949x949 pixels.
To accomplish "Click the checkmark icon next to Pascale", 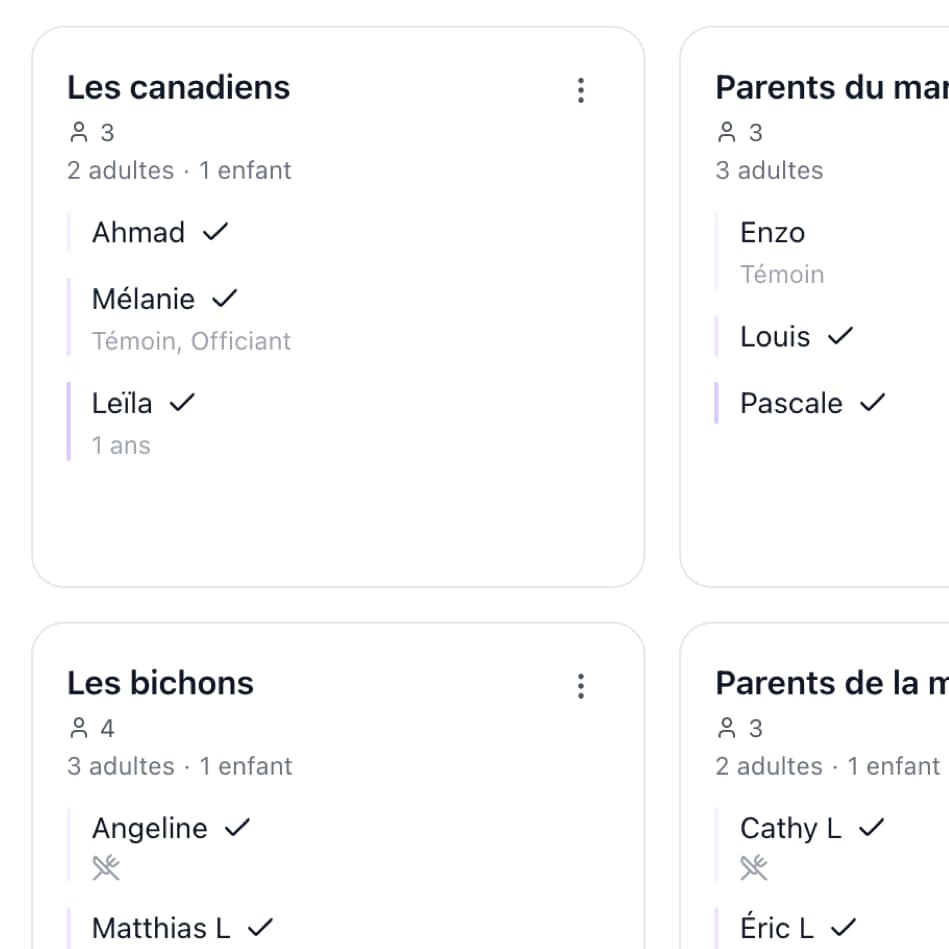I will click(872, 402).
